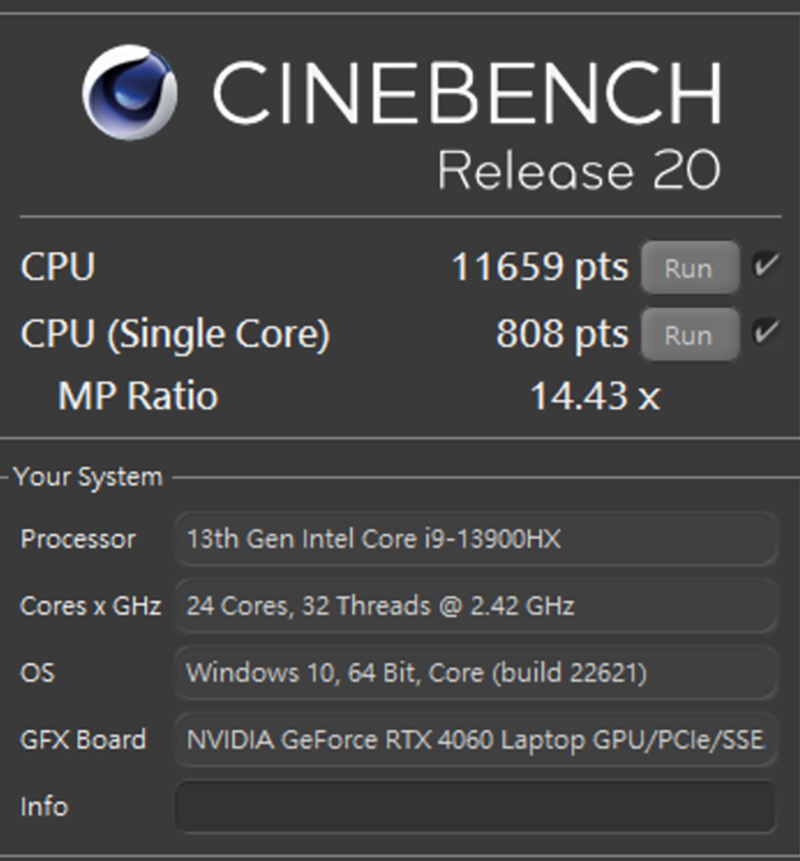Click the Processor label
800x861 pixels.
coord(77,539)
